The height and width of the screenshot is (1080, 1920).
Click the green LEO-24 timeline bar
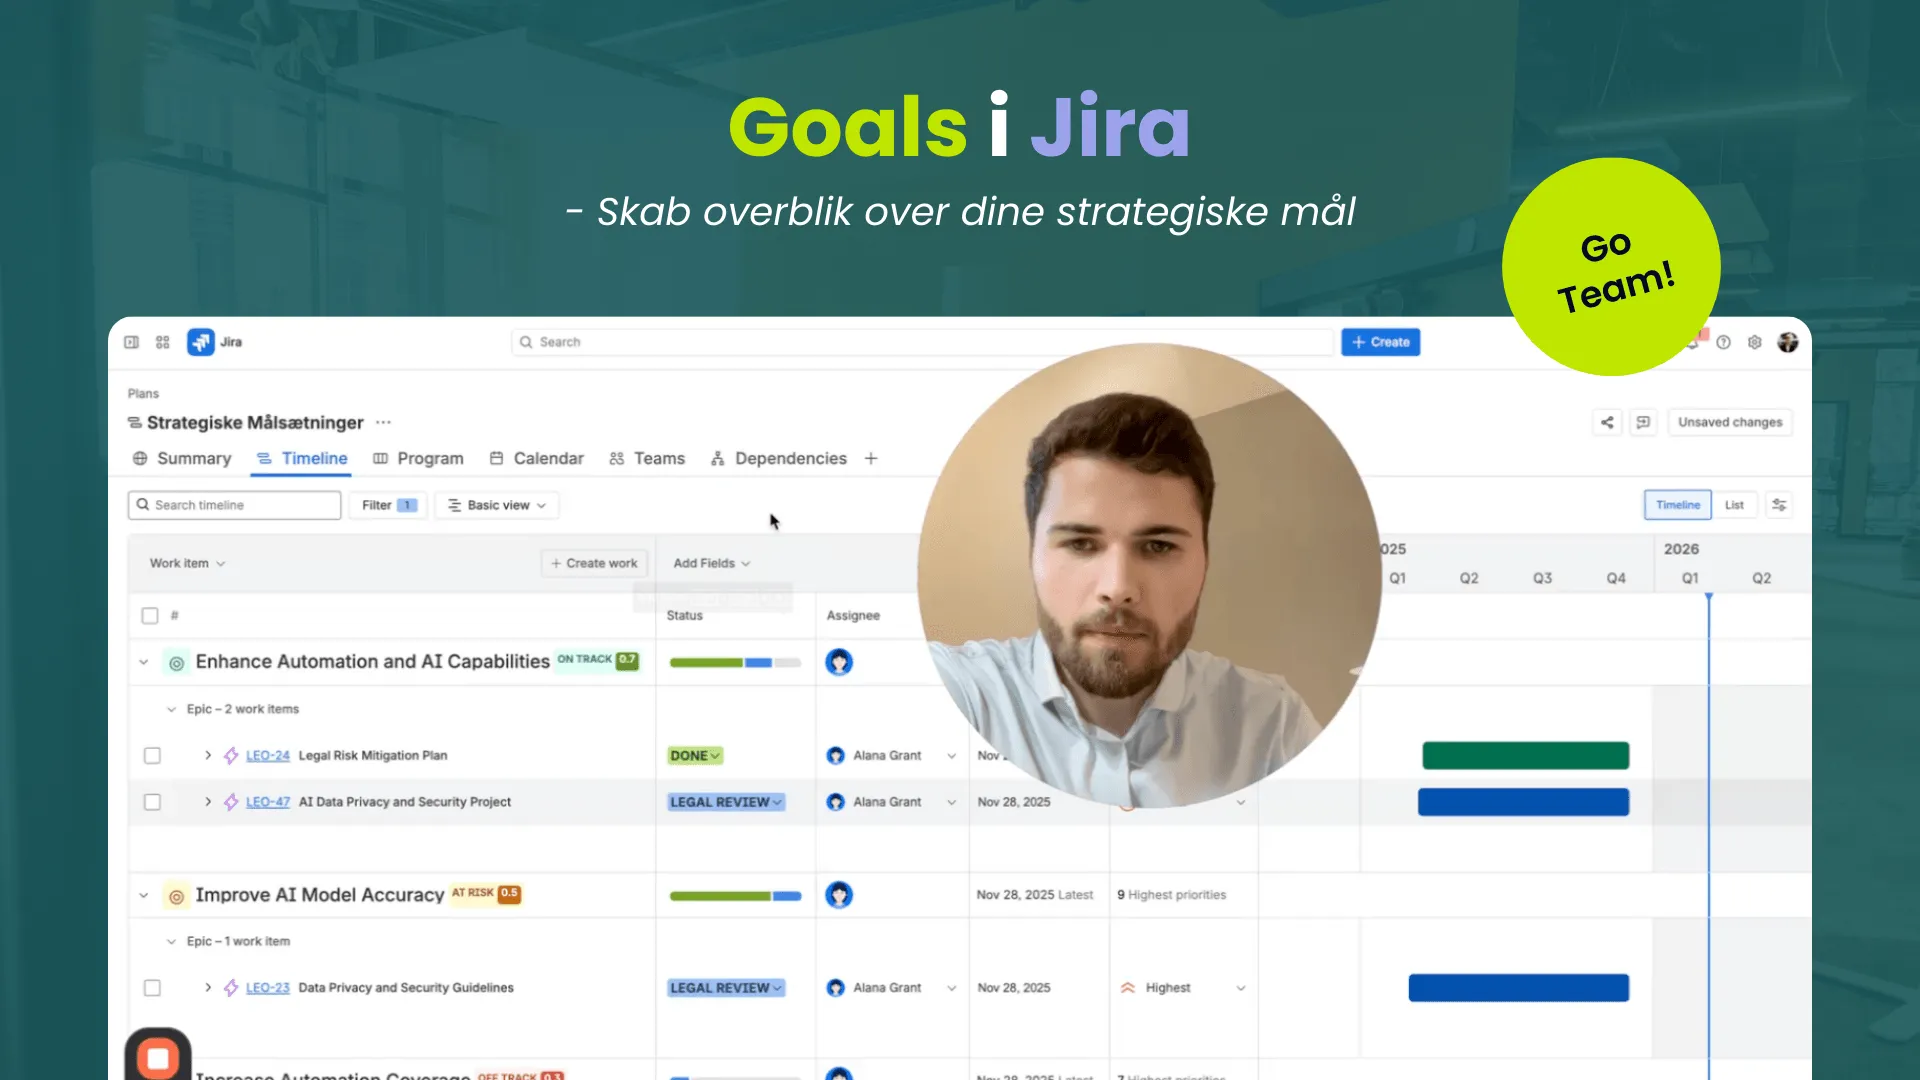[1526, 755]
